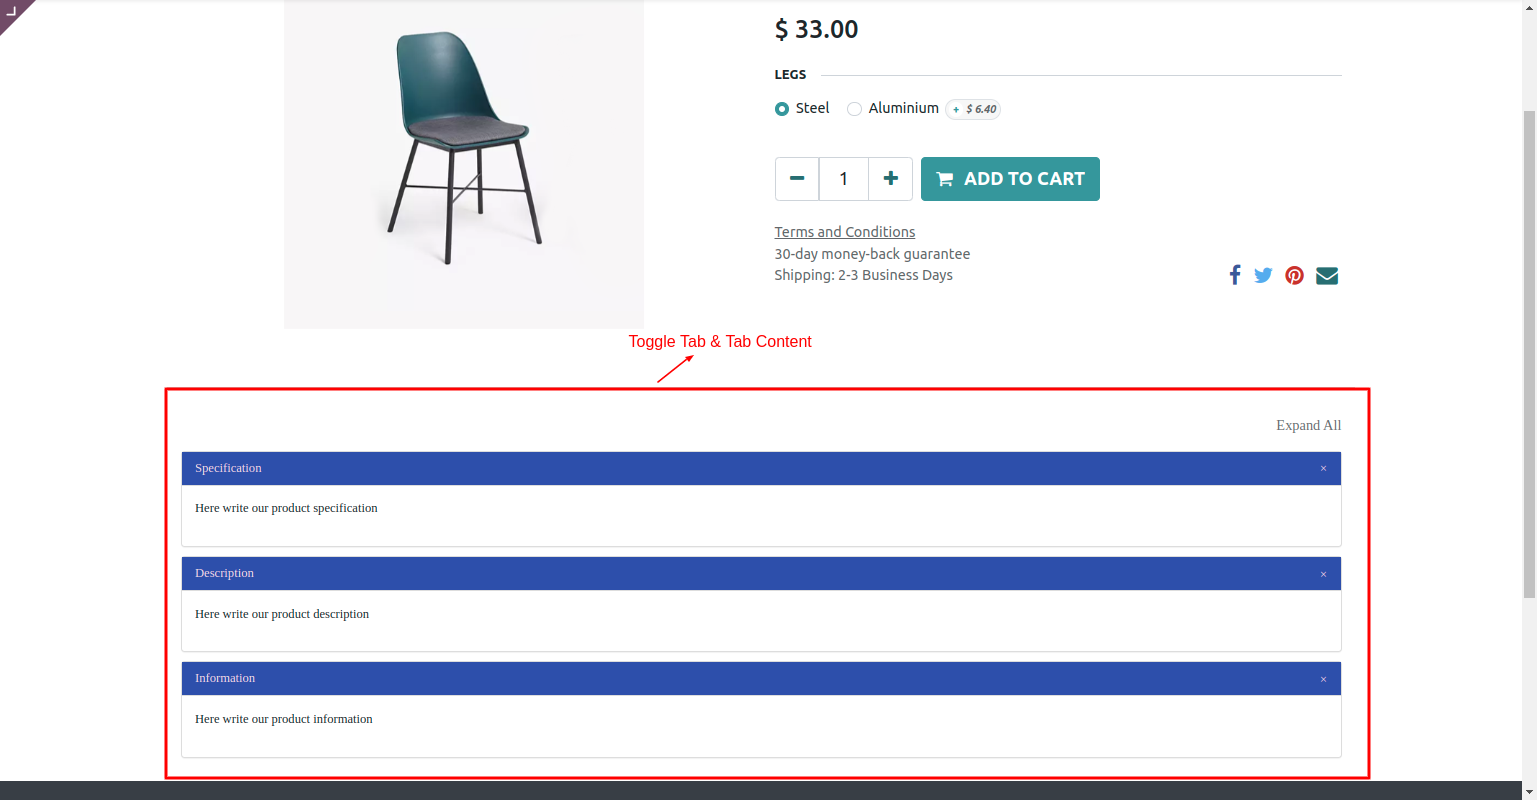
Task: Toggle the Specification accordion header
Action: (x=761, y=468)
